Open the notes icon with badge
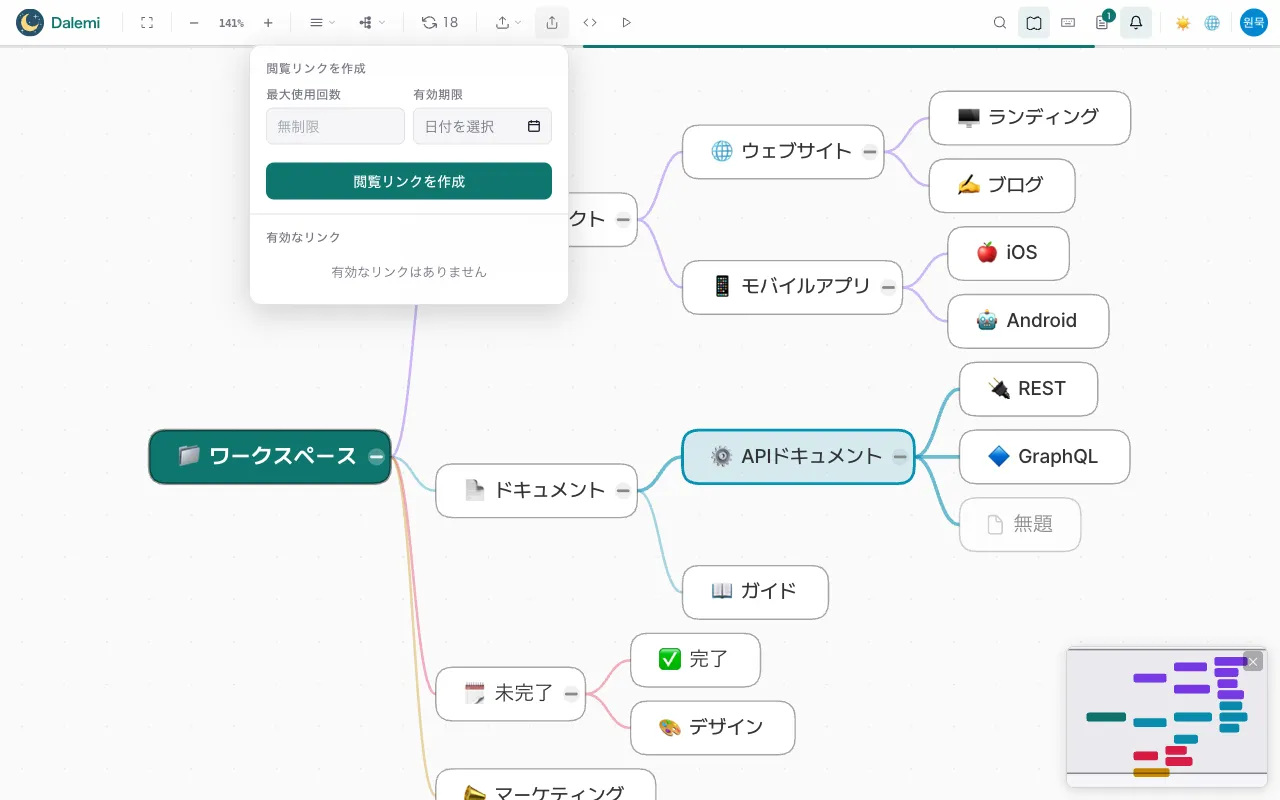Viewport: 1280px width, 800px height. point(1102,22)
